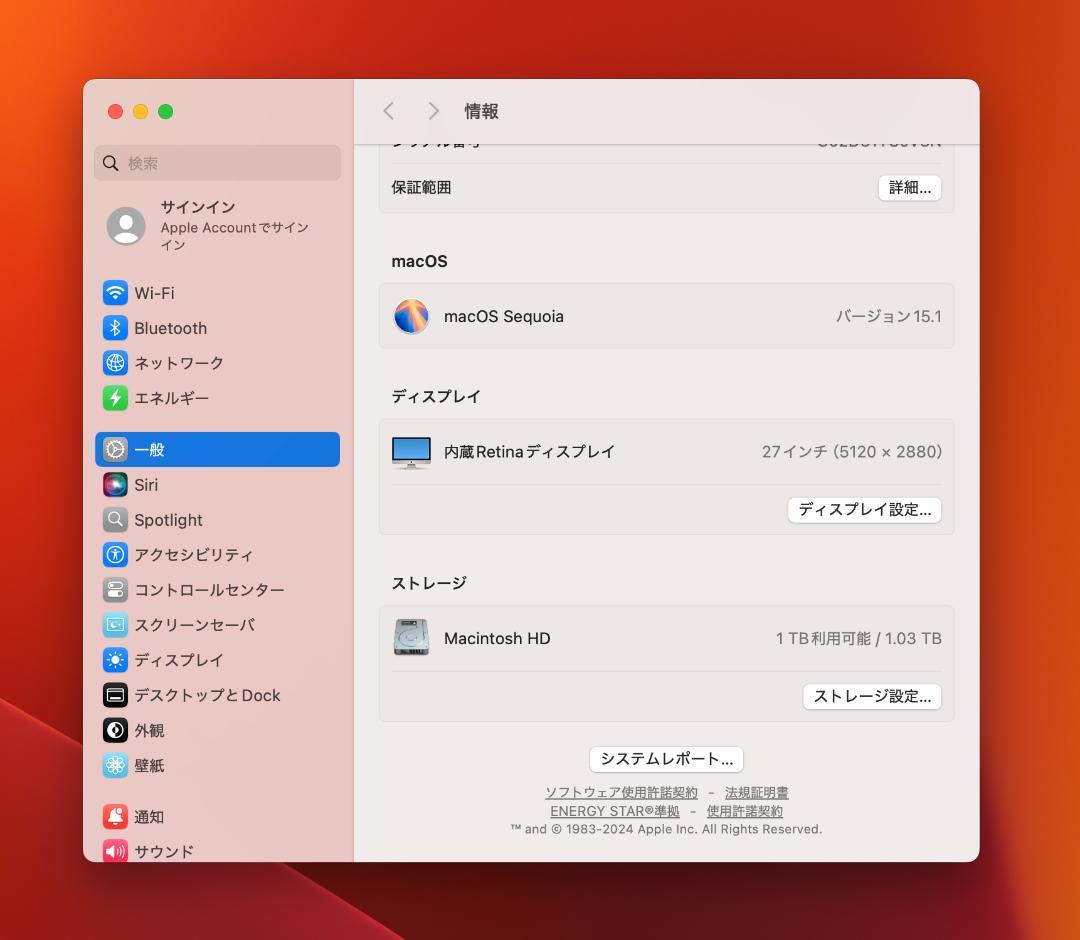
Task: Open the ENERGY STAR準拠 link
Action: 613,810
